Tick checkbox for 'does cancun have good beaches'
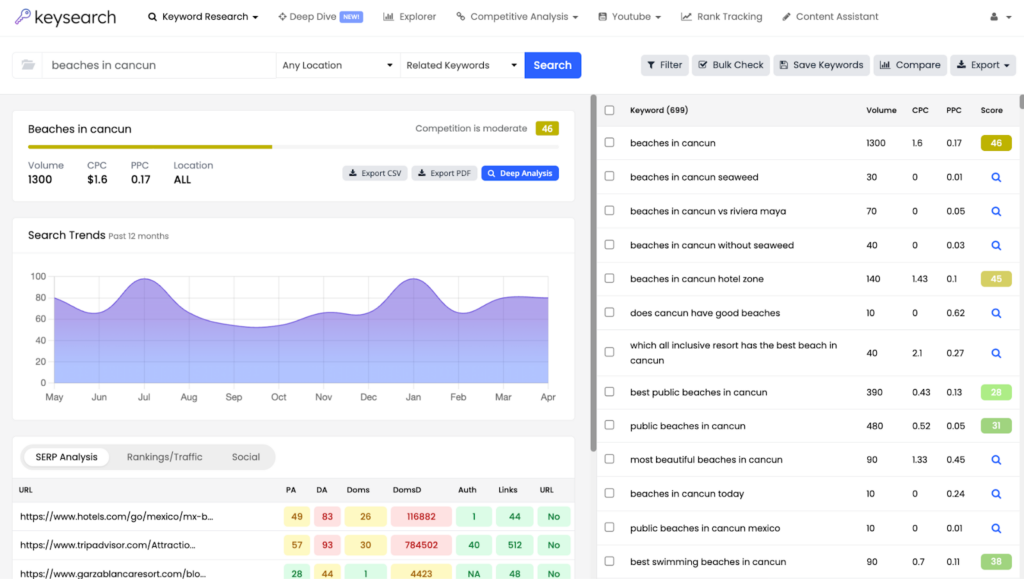This screenshot has width=1024, height=579. (x=609, y=312)
